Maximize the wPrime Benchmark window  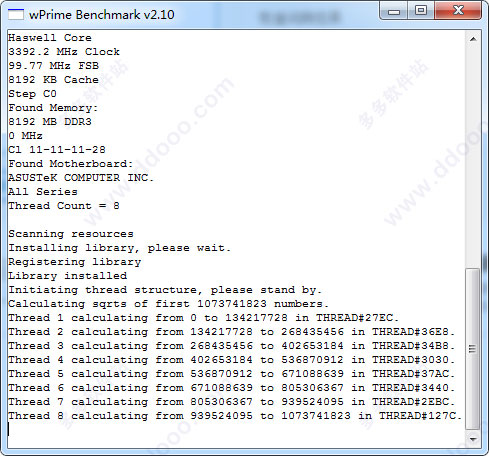[421, 11]
